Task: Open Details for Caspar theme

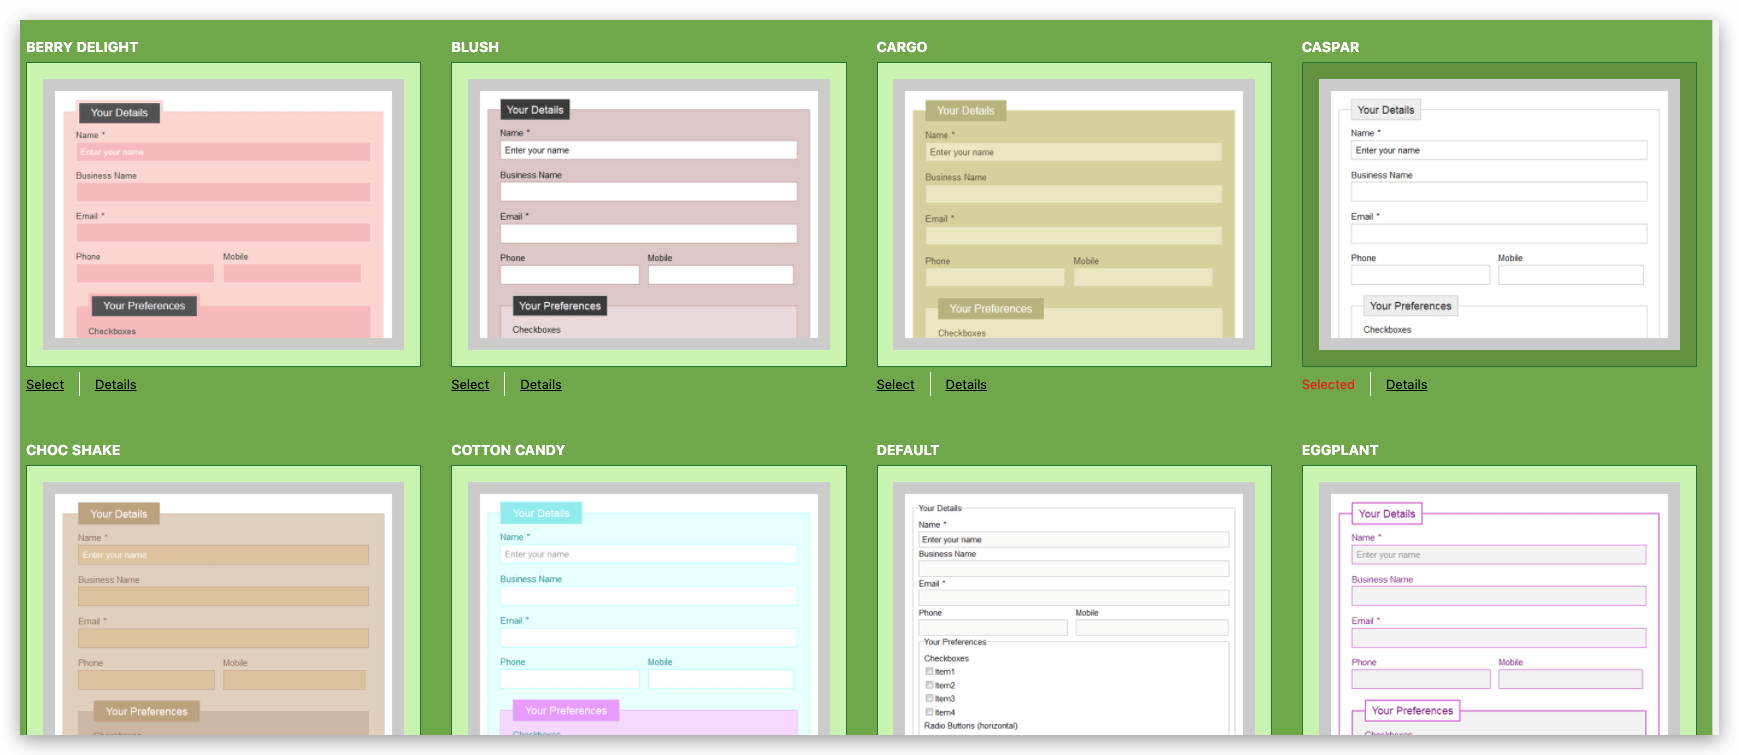Action: click(x=1406, y=385)
